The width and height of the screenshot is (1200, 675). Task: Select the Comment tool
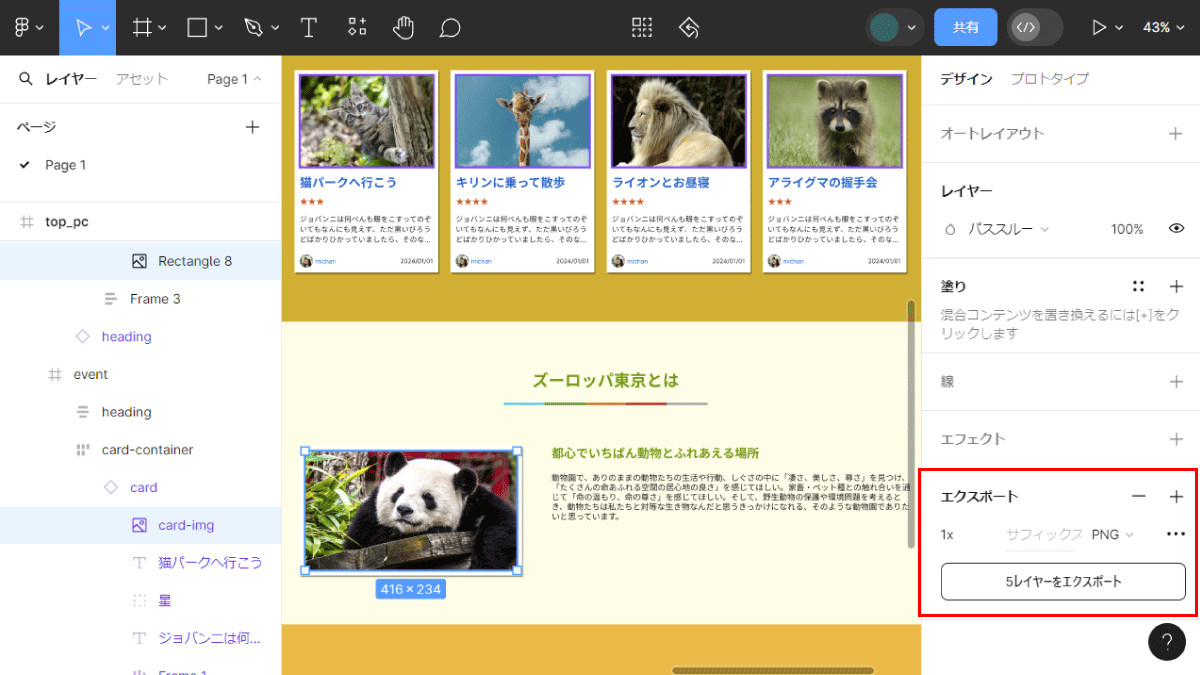click(x=450, y=27)
